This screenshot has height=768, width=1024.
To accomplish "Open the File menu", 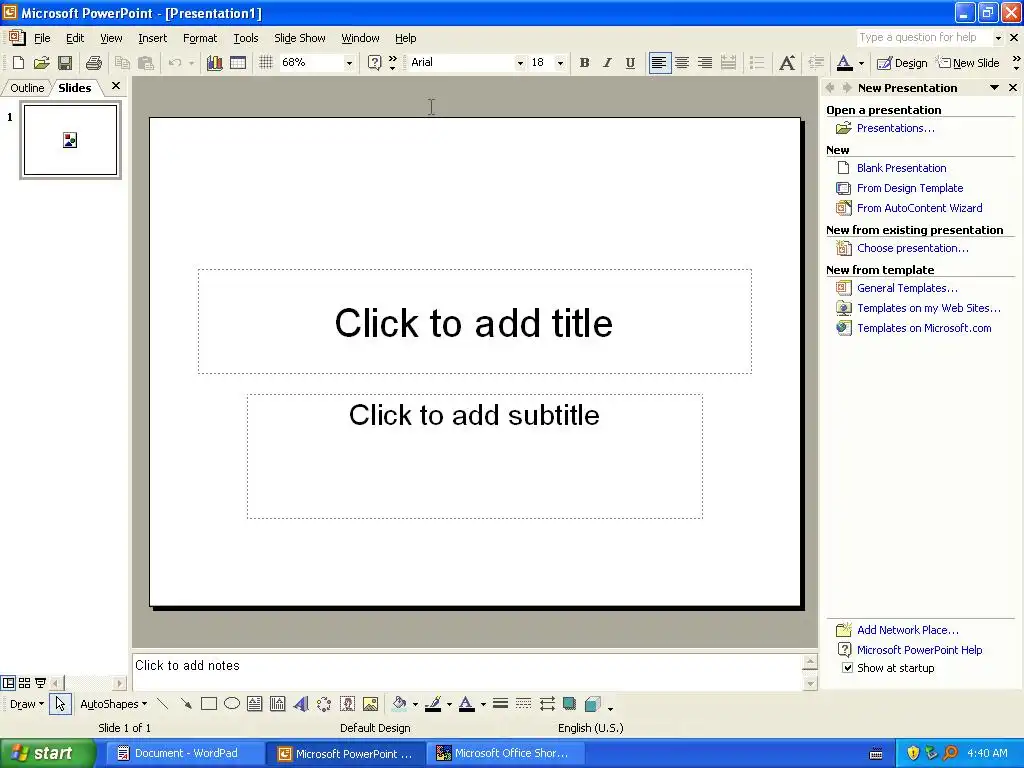I will [42, 38].
